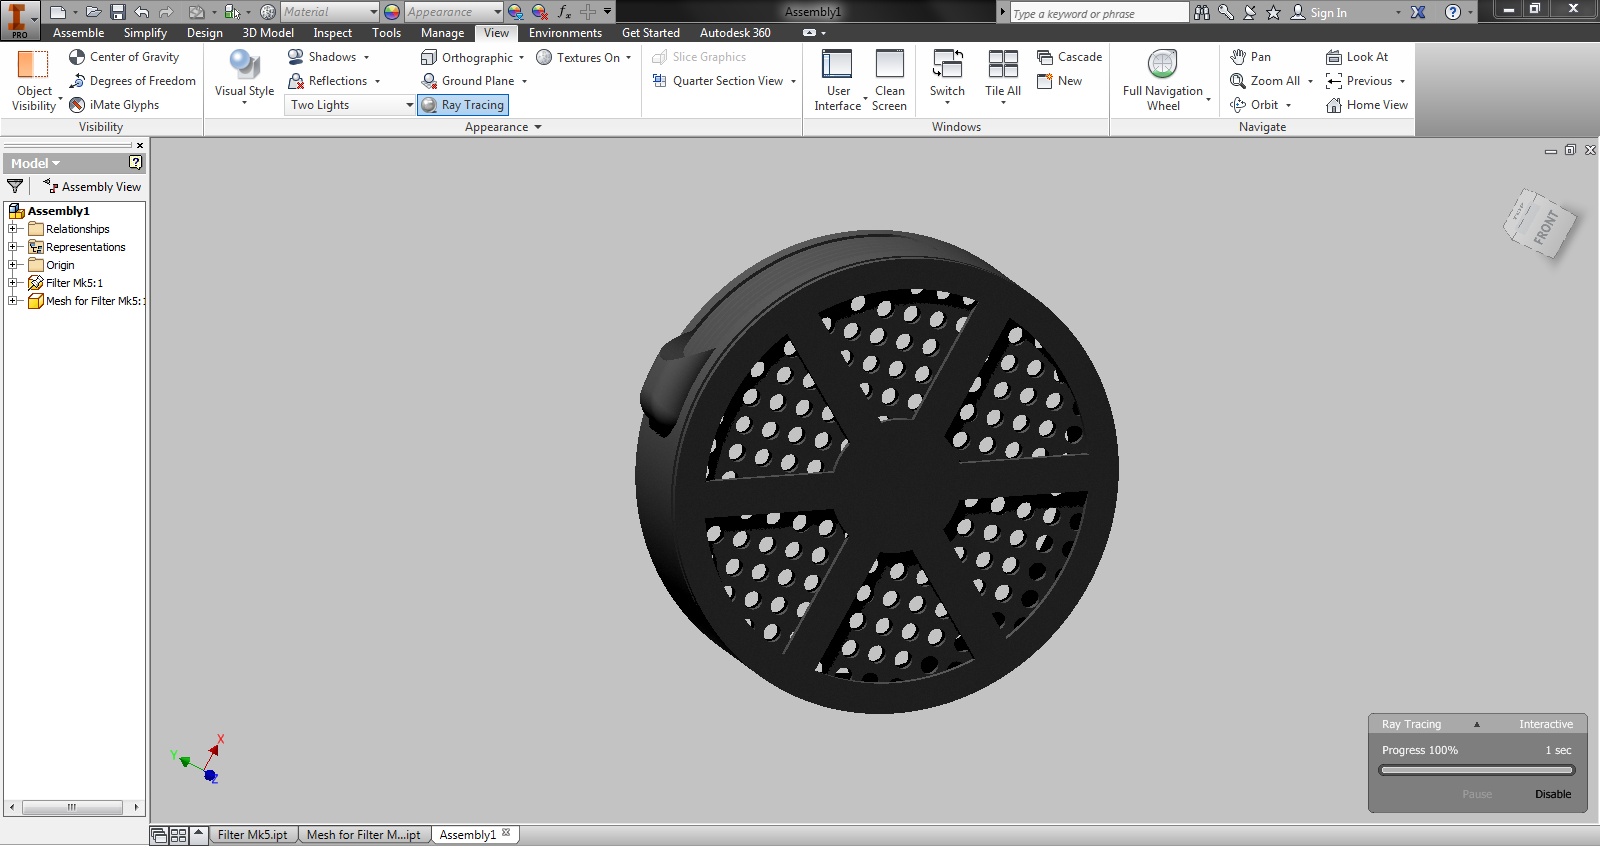Click the Ray Tracing progress bar

coord(1477,770)
